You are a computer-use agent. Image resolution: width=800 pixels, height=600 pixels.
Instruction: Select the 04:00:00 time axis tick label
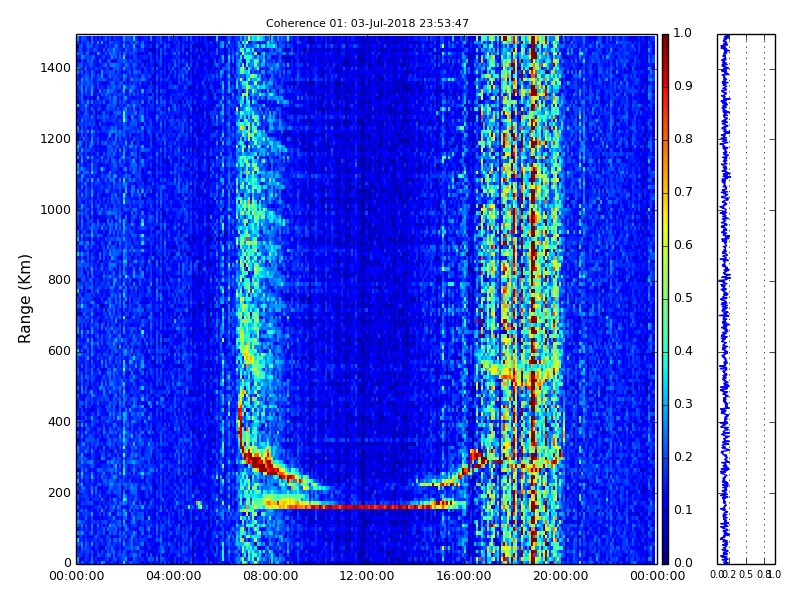(x=173, y=576)
